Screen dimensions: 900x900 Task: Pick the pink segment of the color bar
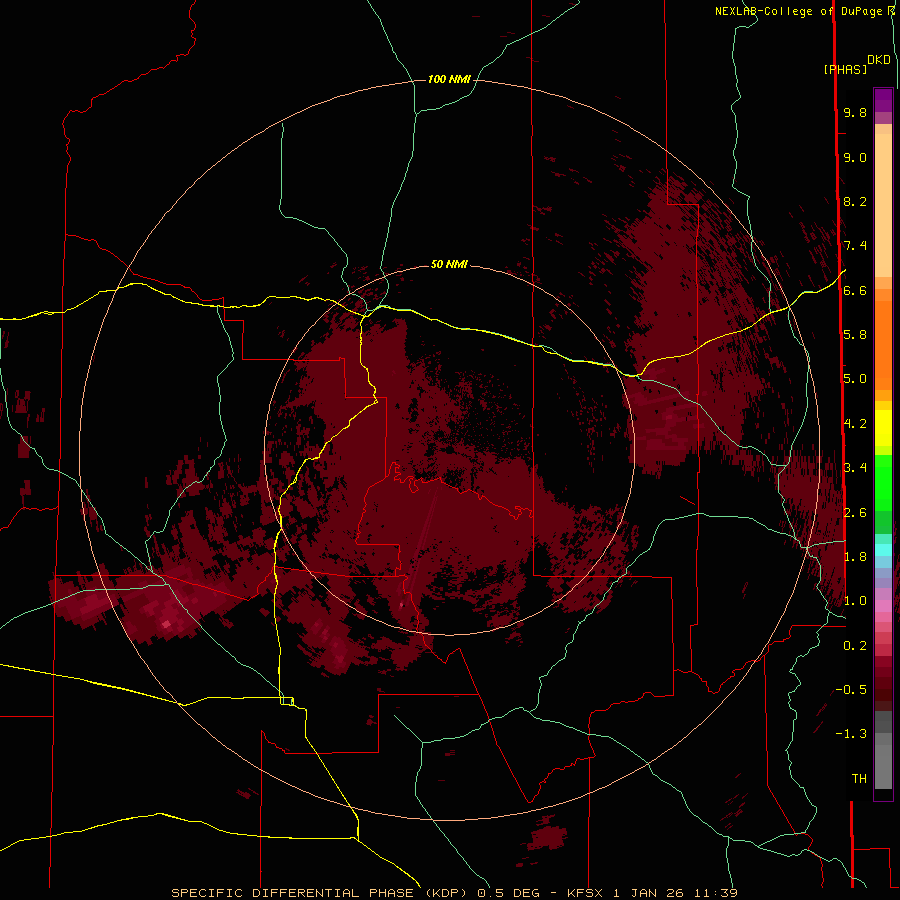point(883,605)
